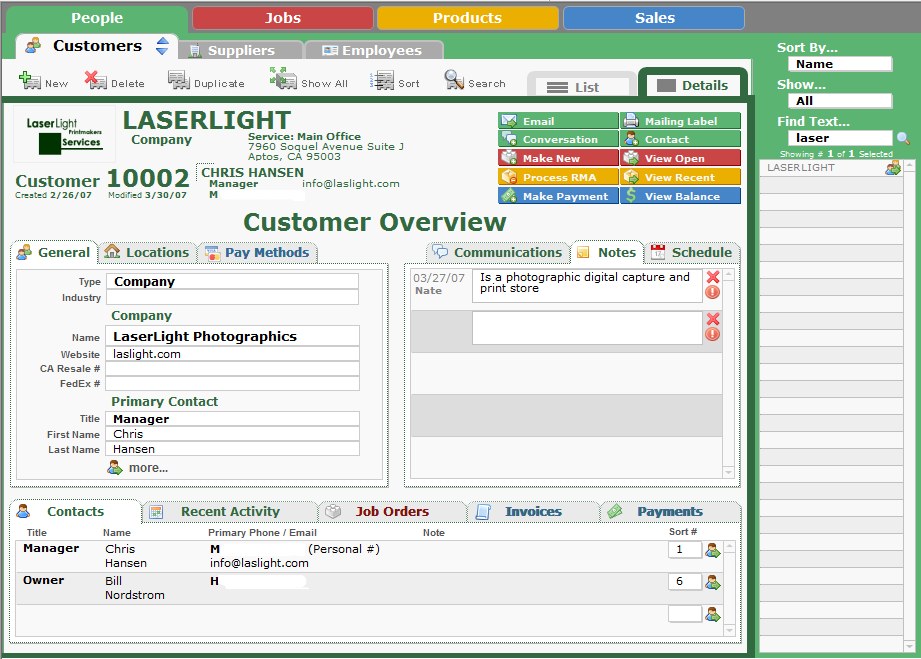Select LASERLIGHT in the results list
This screenshot has width=921, height=659.
[831, 168]
